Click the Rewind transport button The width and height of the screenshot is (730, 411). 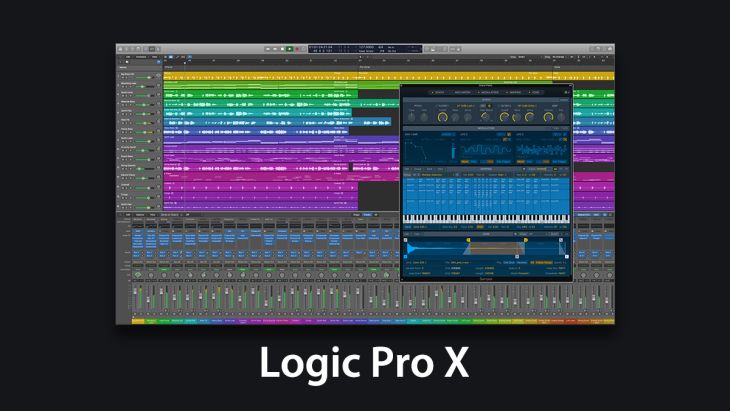click(x=268, y=48)
